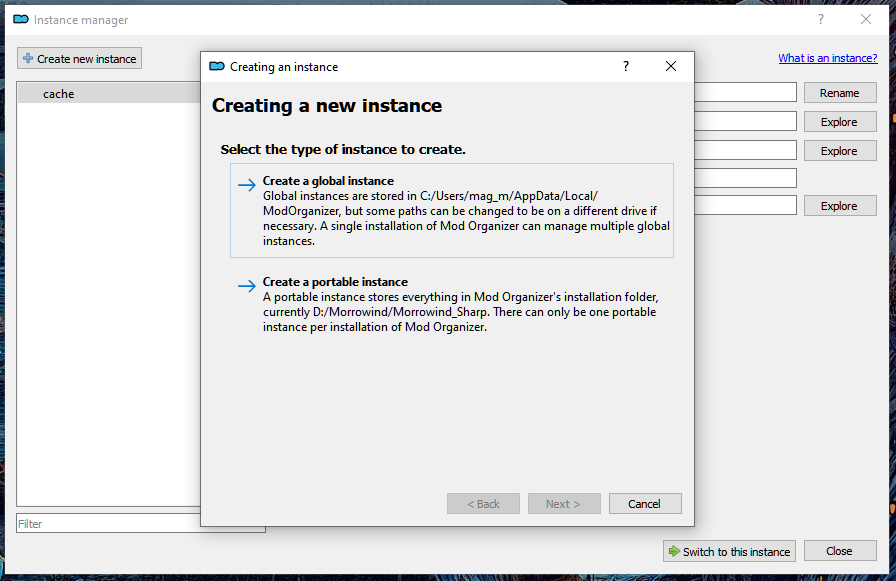Open help via the dialog's question mark button

click(626, 67)
